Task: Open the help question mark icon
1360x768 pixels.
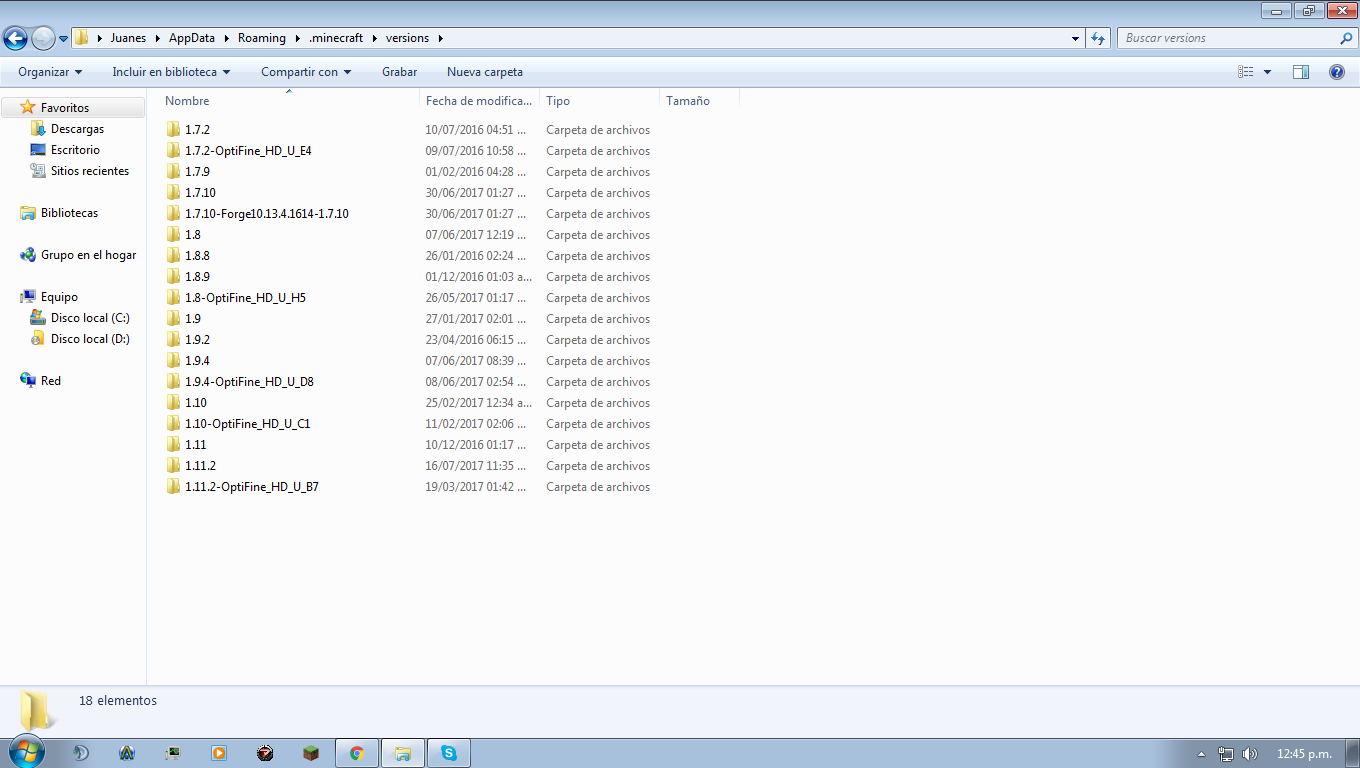Action: 1336,72
